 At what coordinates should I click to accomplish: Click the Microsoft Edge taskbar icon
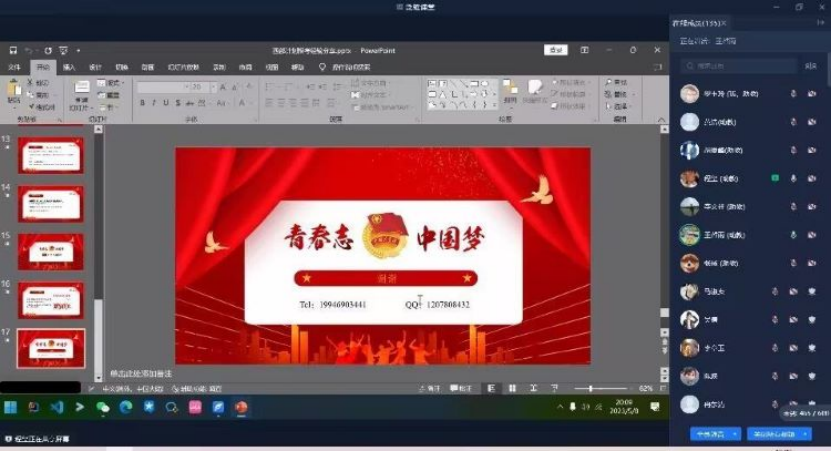tap(126, 407)
